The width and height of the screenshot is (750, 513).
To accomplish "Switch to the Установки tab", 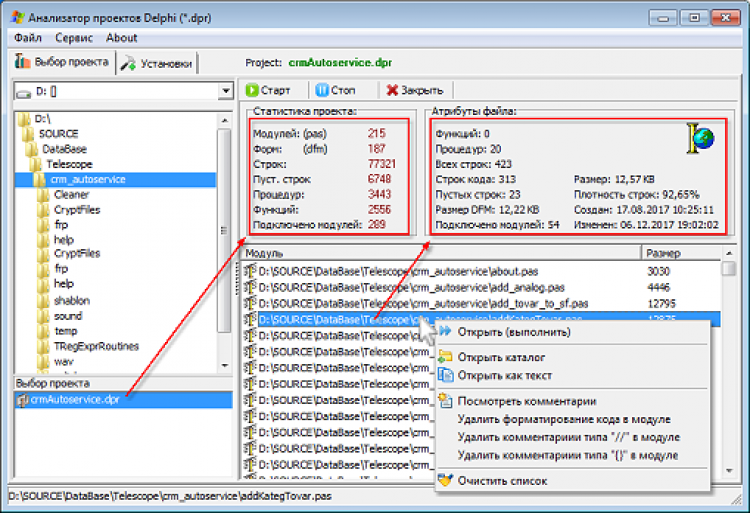I will (x=156, y=63).
